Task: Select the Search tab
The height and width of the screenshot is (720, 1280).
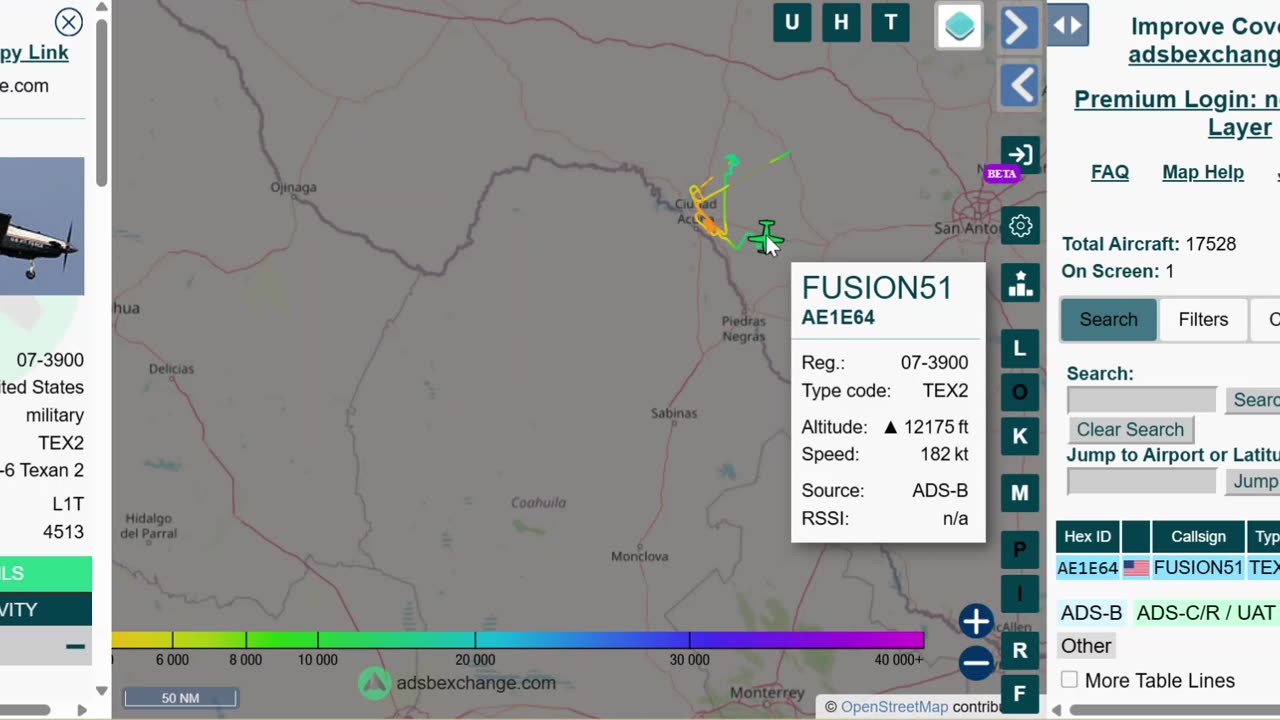Action: pyautogui.click(x=1108, y=320)
